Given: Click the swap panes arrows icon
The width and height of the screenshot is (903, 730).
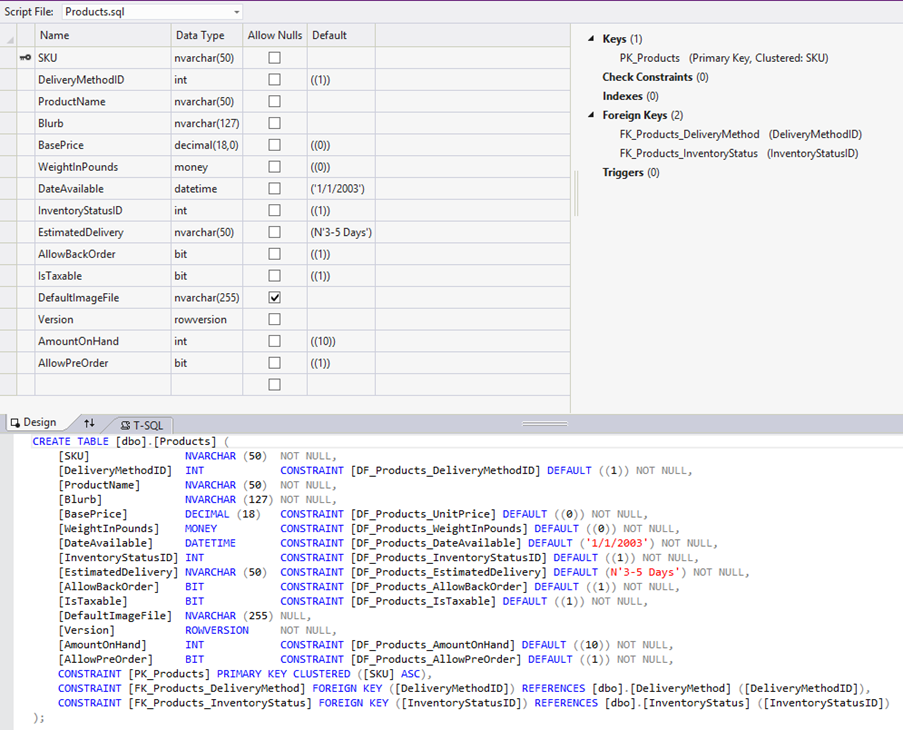Looking at the screenshot, I should tap(89, 423).
